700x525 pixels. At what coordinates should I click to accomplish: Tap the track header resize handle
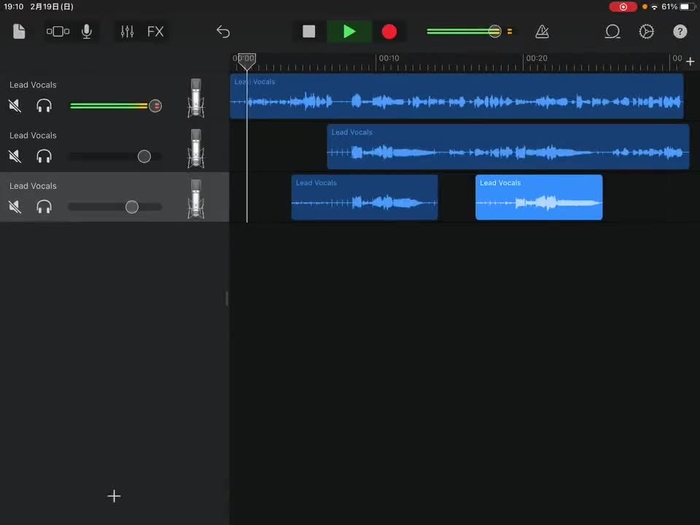tap(227, 298)
